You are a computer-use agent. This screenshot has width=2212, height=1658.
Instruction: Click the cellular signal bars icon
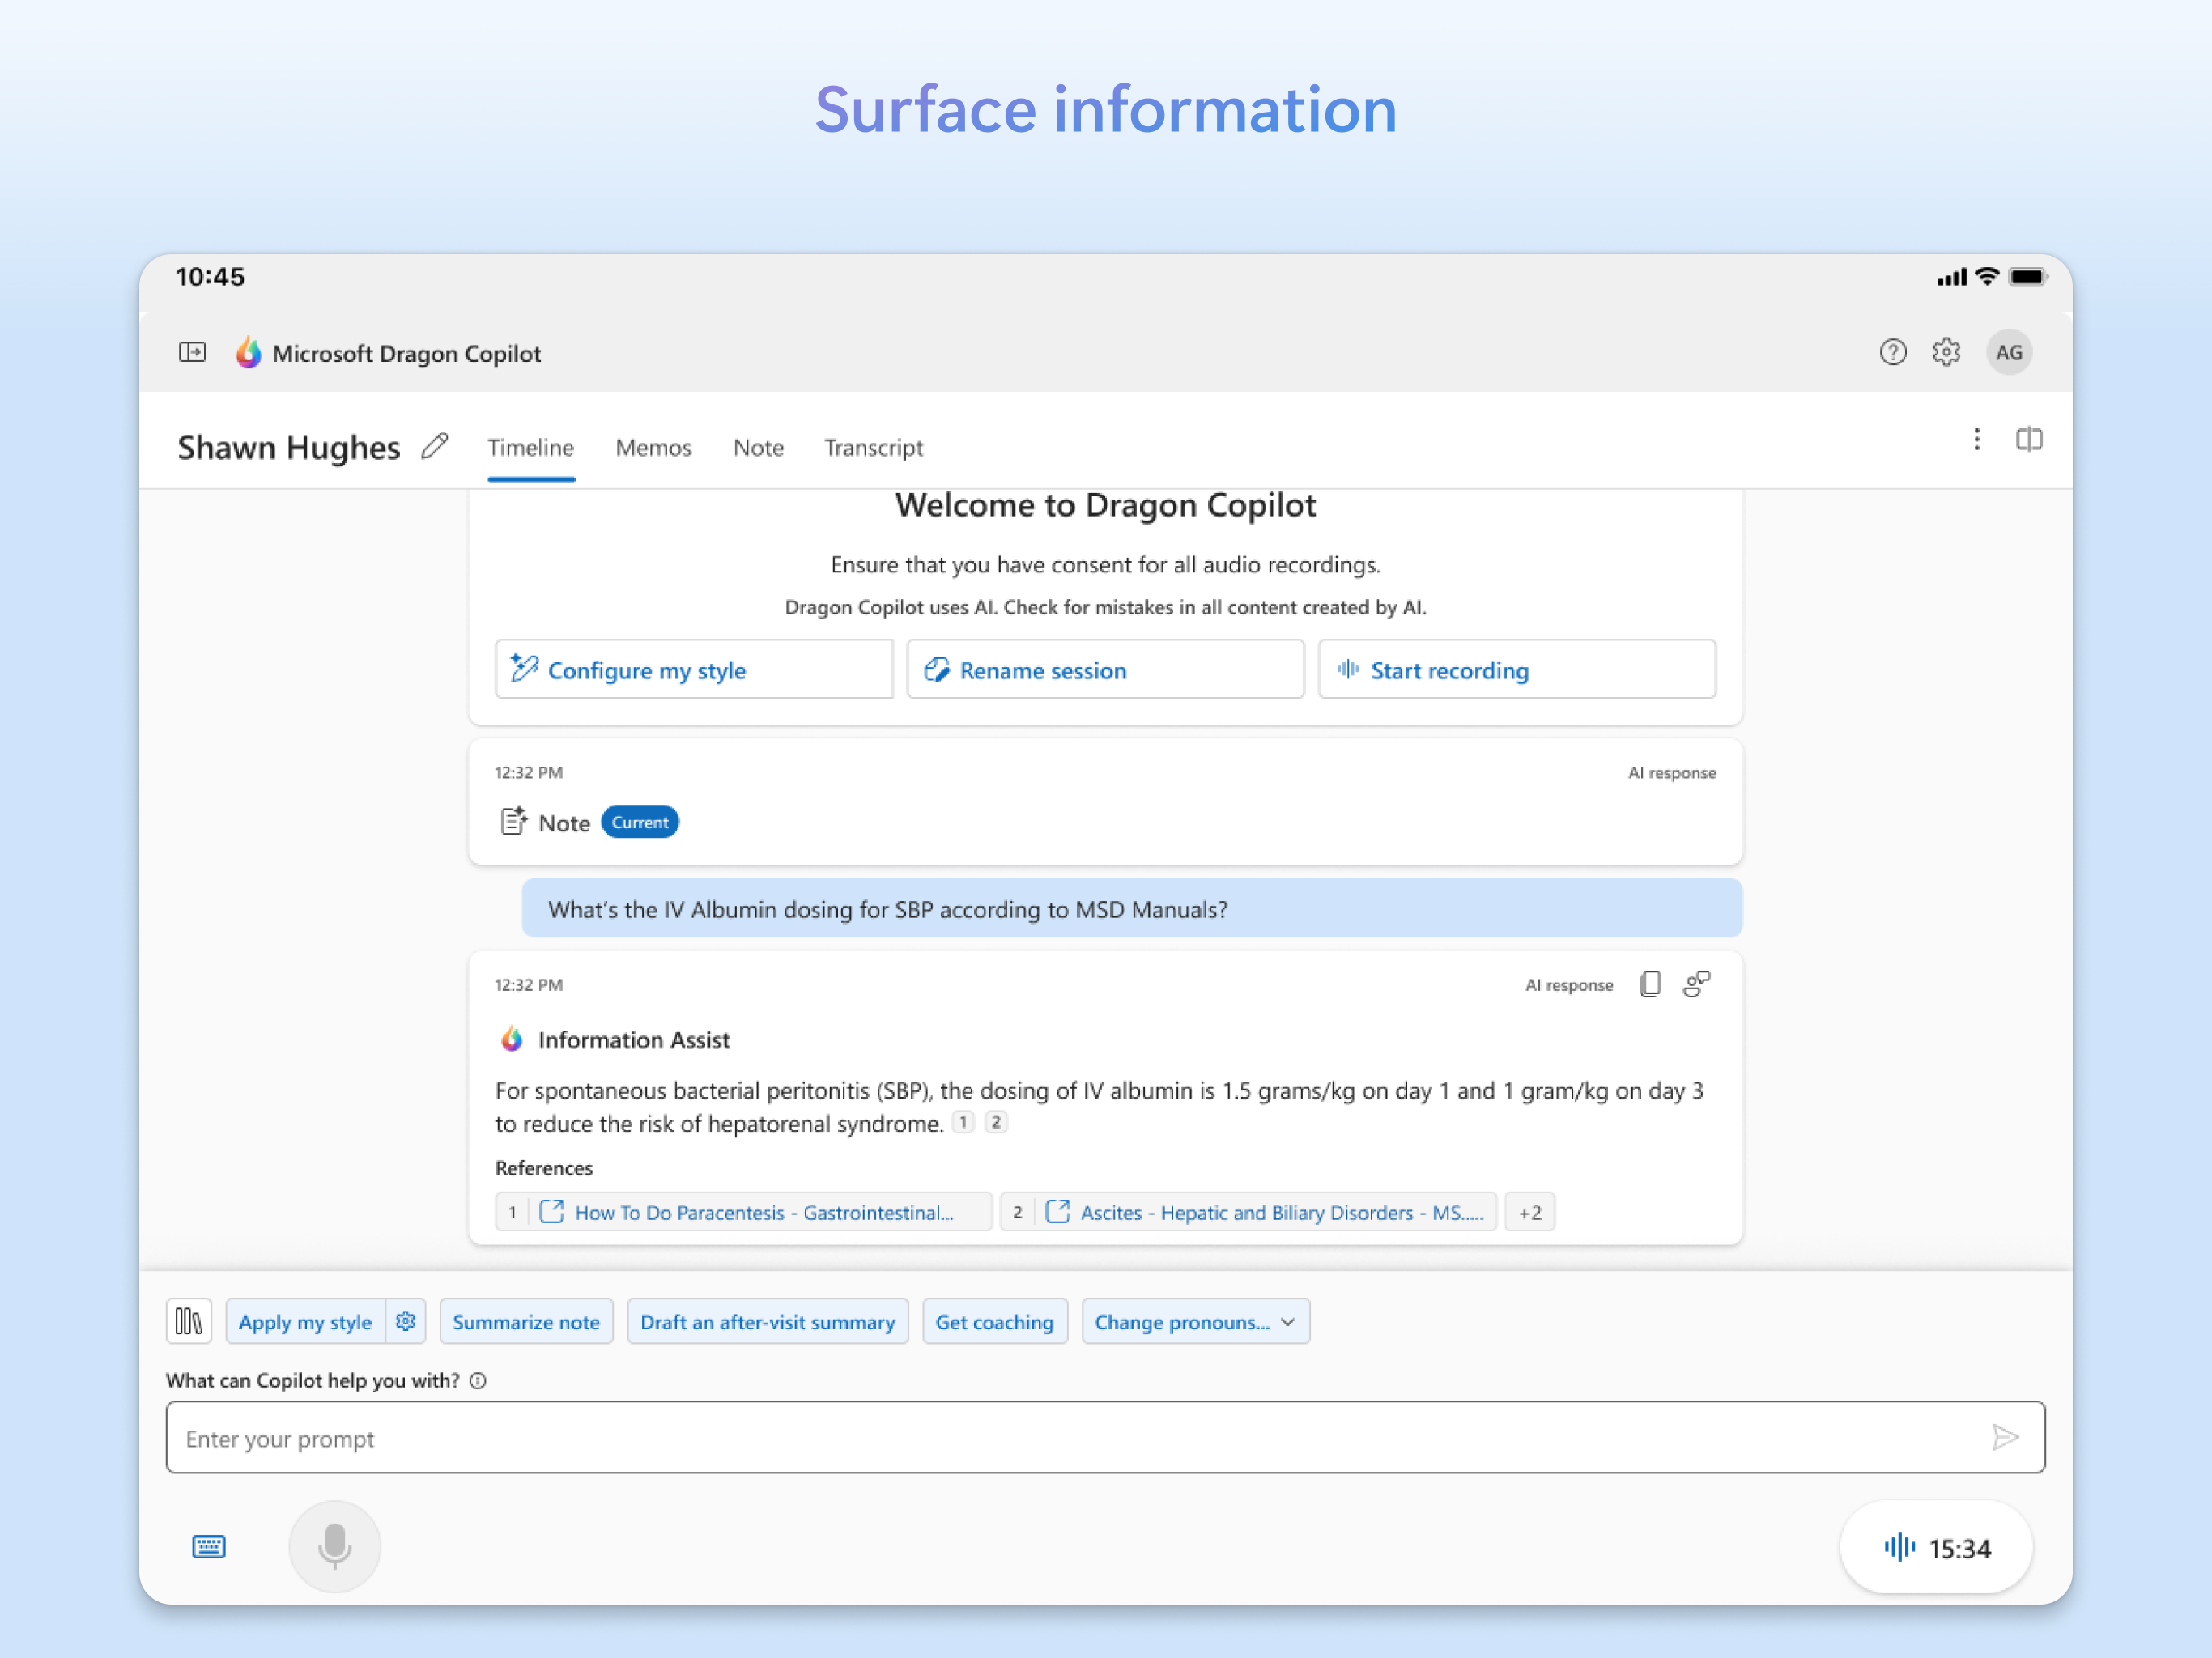pos(1951,277)
